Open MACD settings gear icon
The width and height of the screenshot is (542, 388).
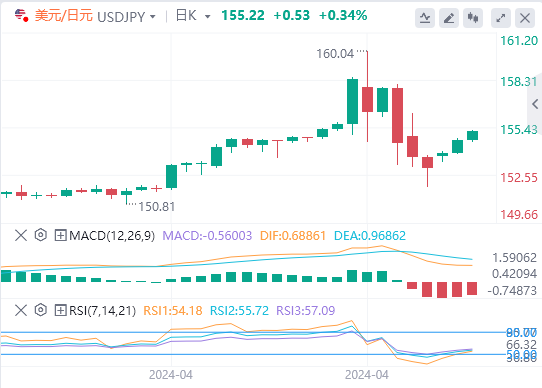[40, 235]
